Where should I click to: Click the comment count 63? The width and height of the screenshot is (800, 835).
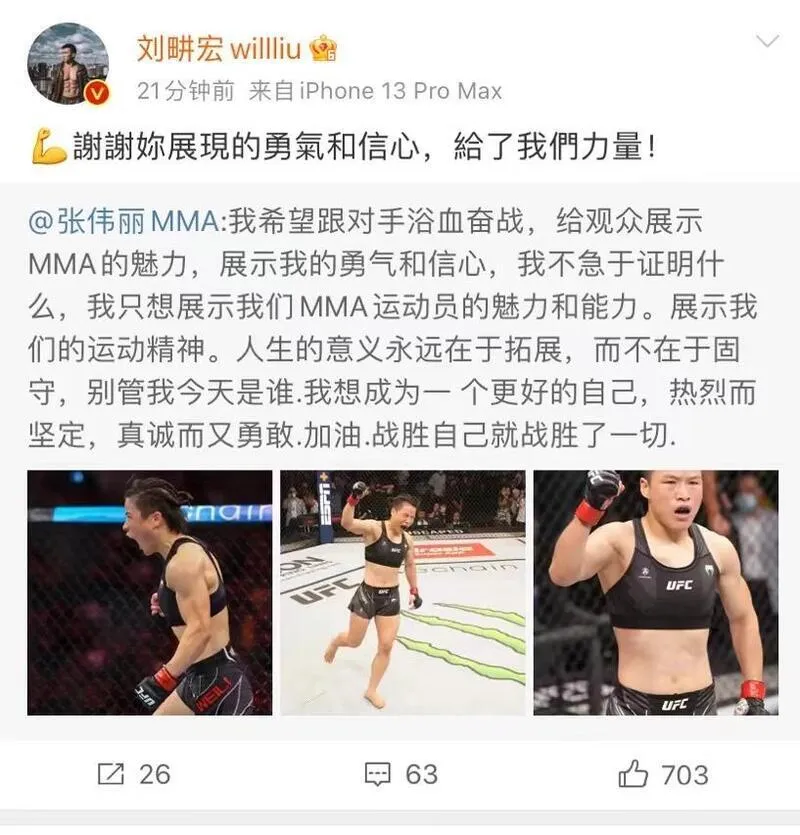click(x=421, y=774)
